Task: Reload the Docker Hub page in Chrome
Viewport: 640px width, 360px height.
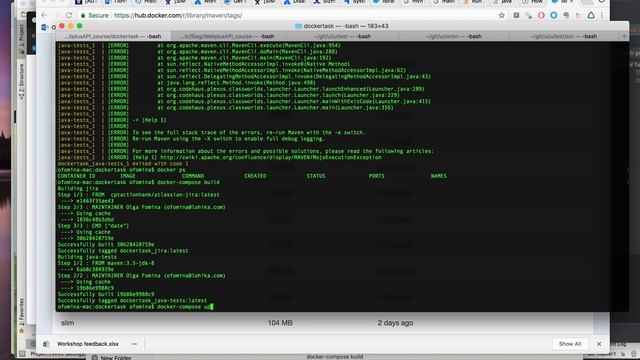Action: pyautogui.click(x=69, y=15)
